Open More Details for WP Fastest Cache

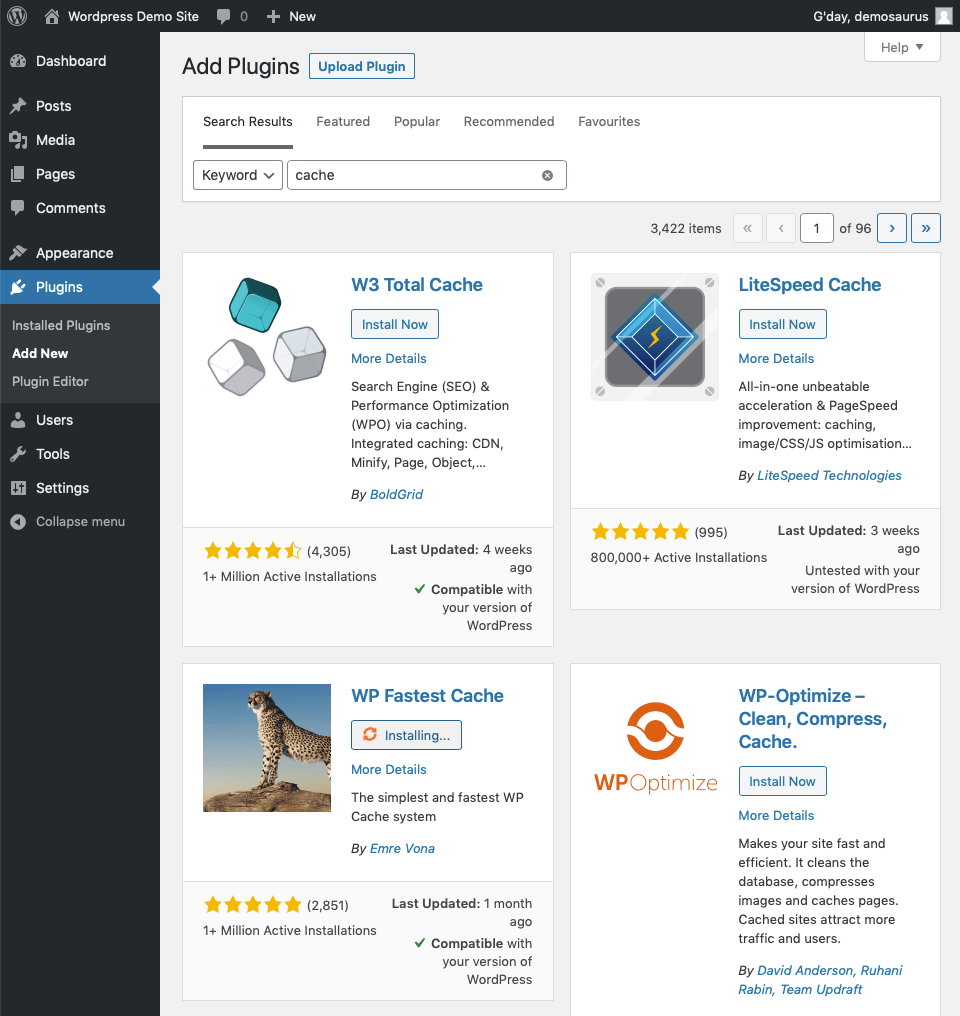pyautogui.click(x=389, y=769)
